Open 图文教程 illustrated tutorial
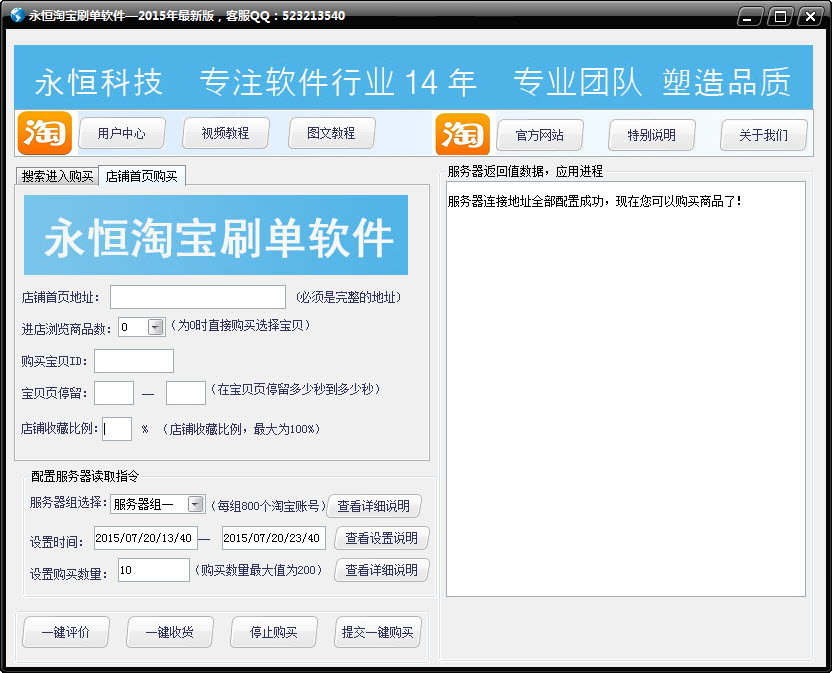Image resolution: width=832 pixels, height=673 pixels. pos(331,133)
